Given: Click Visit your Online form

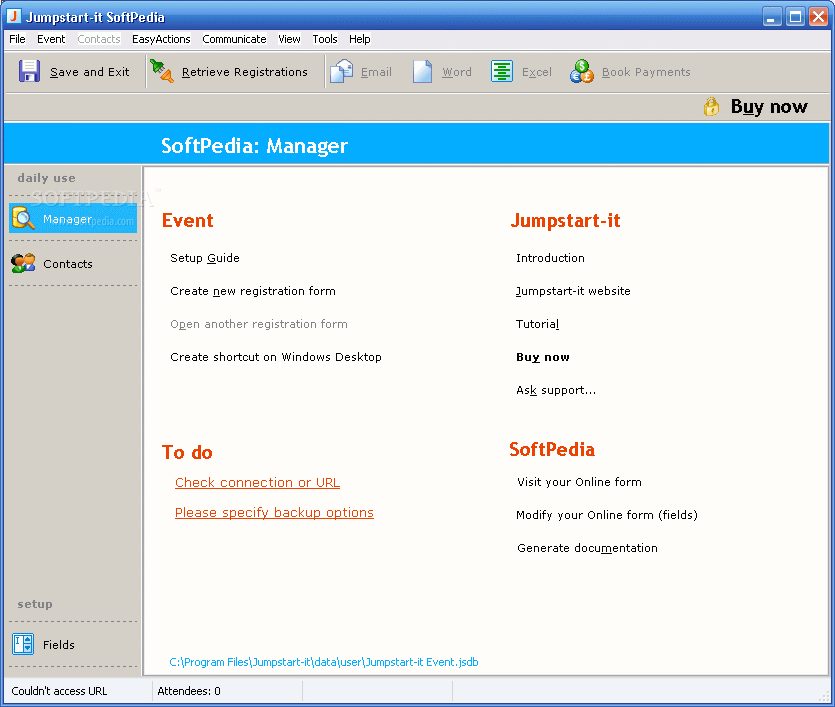Looking at the screenshot, I should point(579,482).
